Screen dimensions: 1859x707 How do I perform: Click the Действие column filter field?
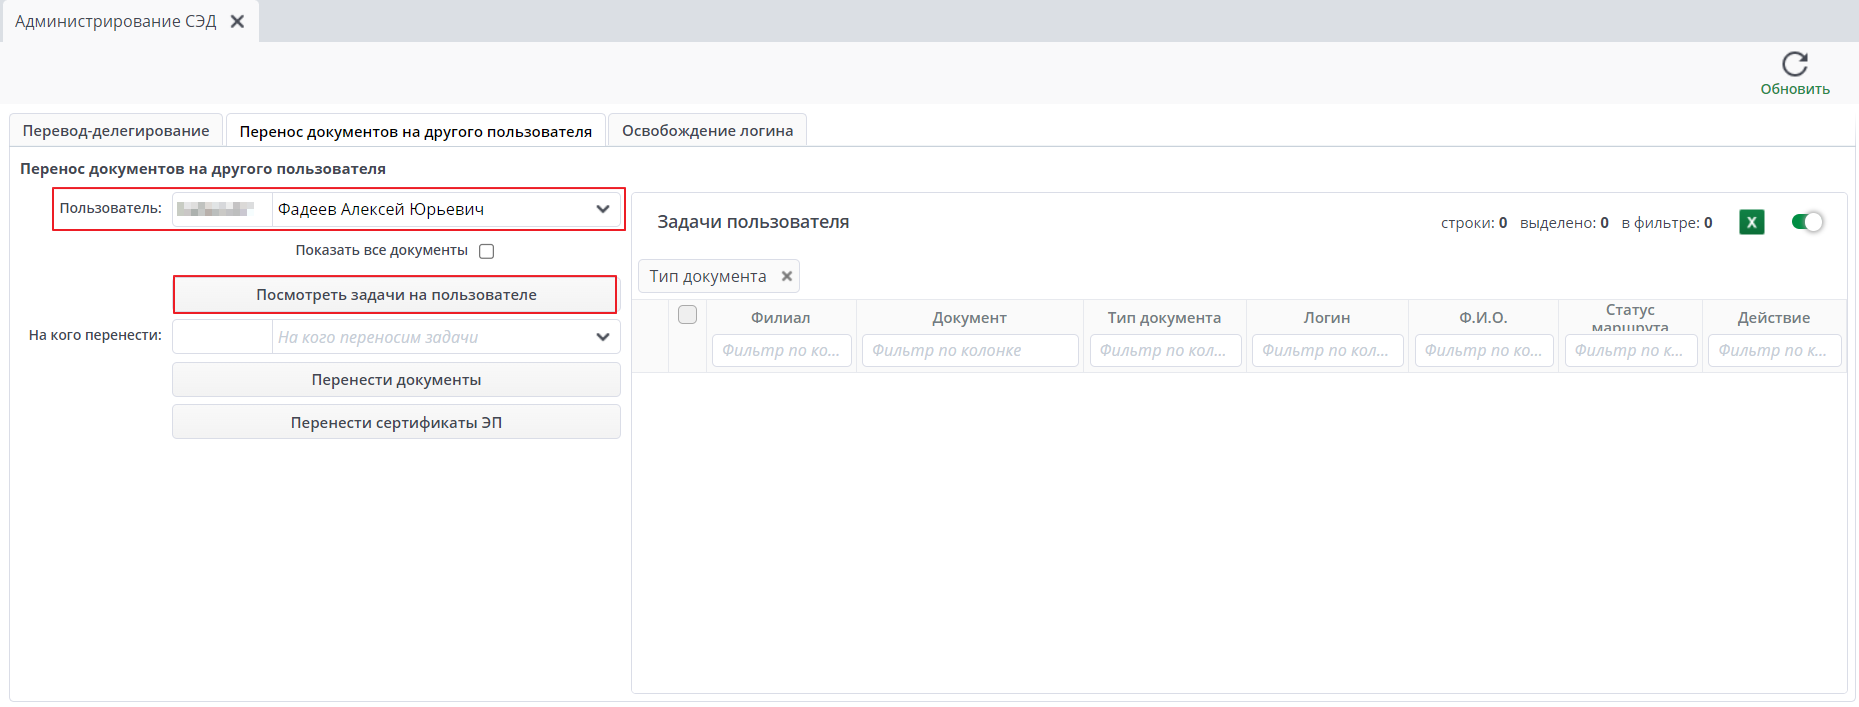pyautogui.click(x=1773, y=351)
